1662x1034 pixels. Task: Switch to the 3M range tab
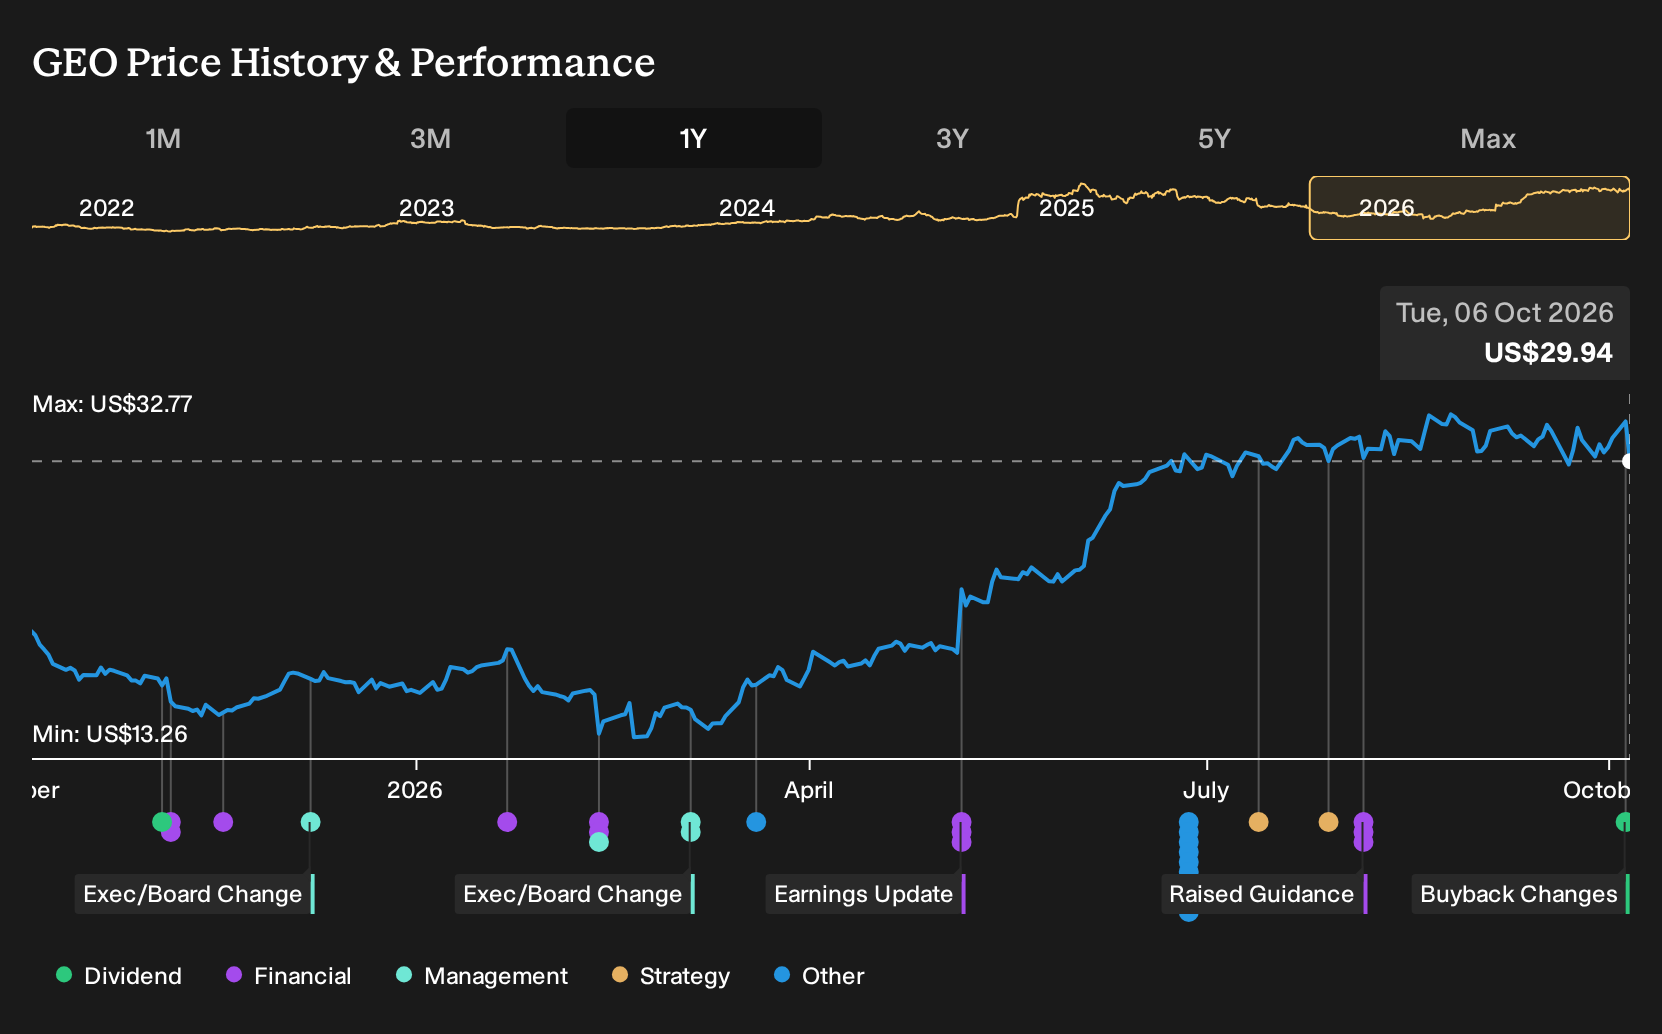pyautogui.click(x=430, y=138)
